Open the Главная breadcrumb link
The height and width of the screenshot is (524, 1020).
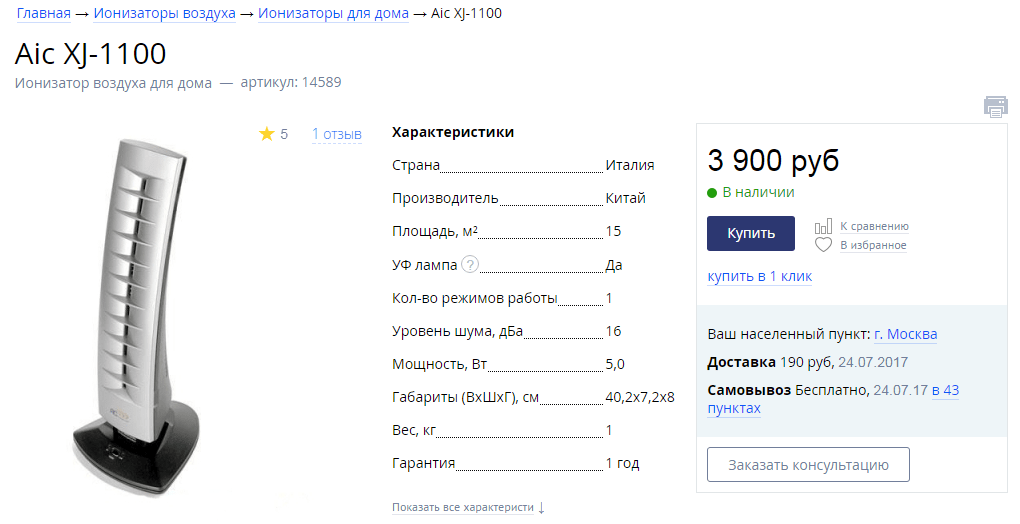click(44, 13)
